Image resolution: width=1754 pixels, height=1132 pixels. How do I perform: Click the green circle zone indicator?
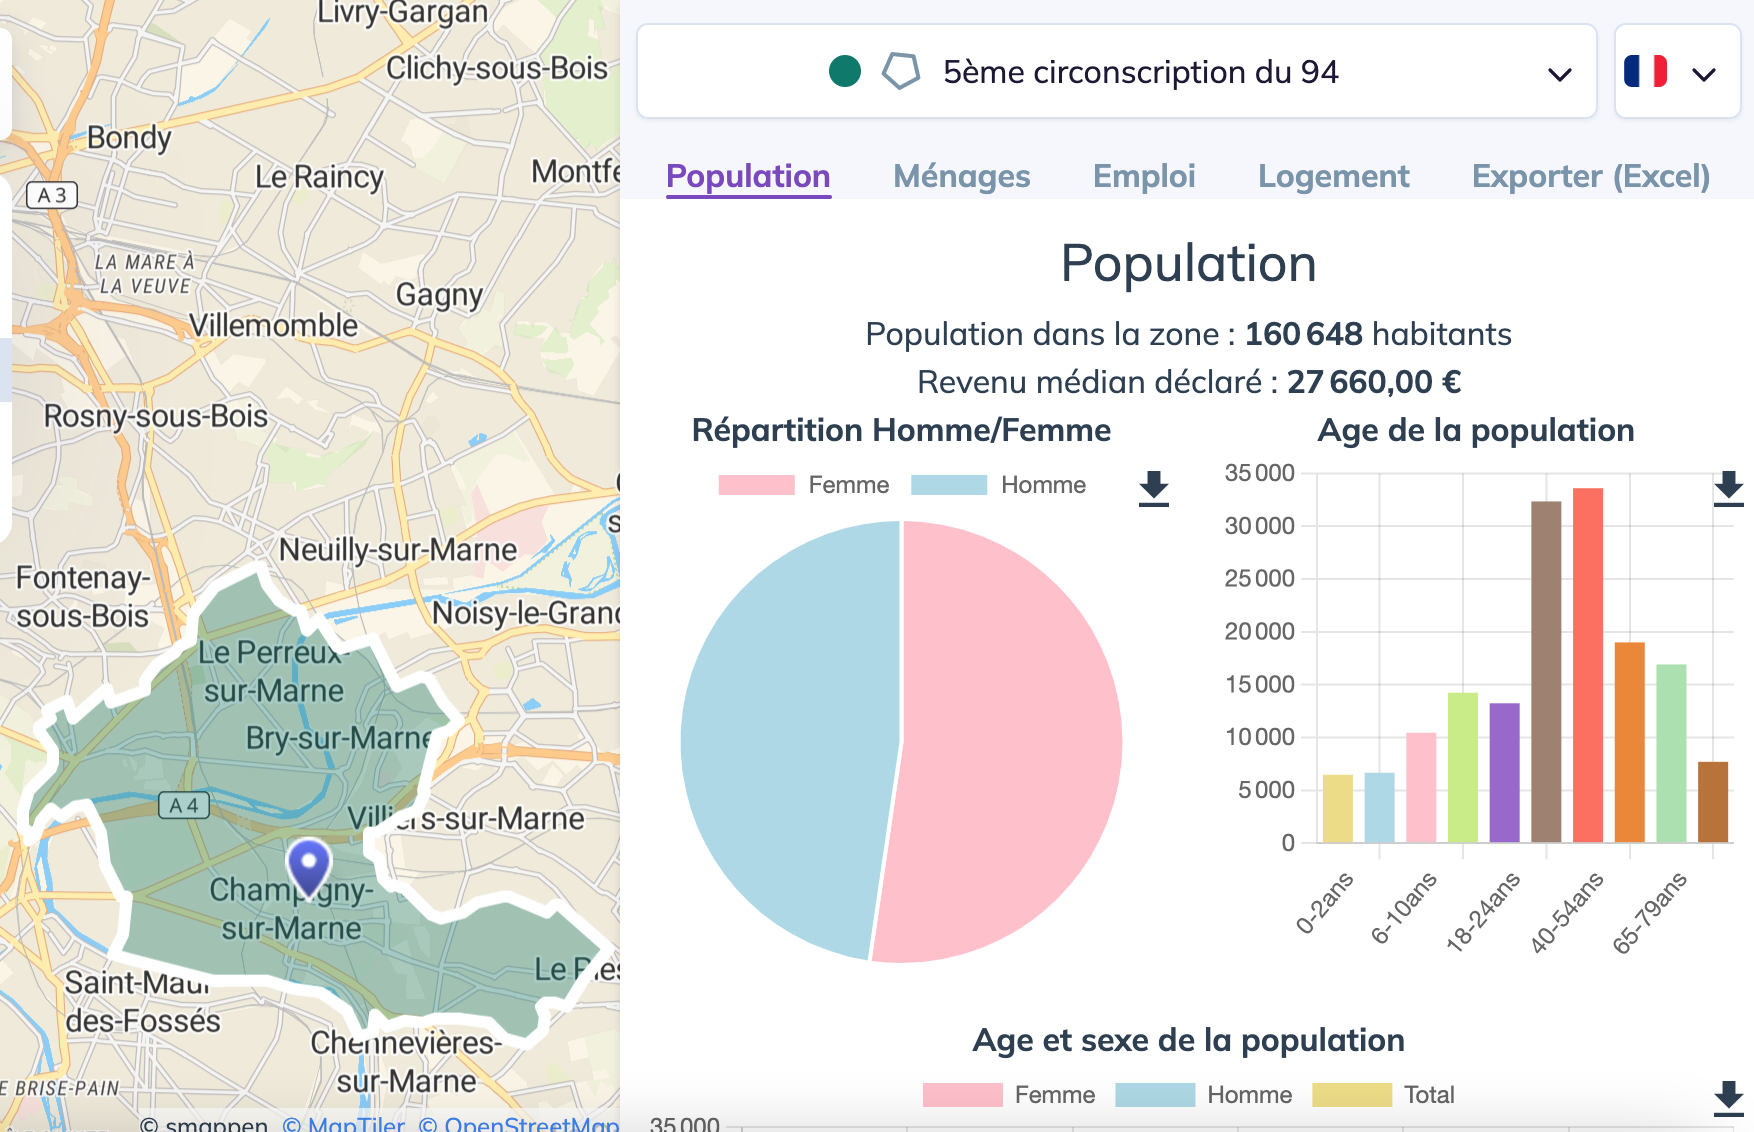tap(845, 72)
